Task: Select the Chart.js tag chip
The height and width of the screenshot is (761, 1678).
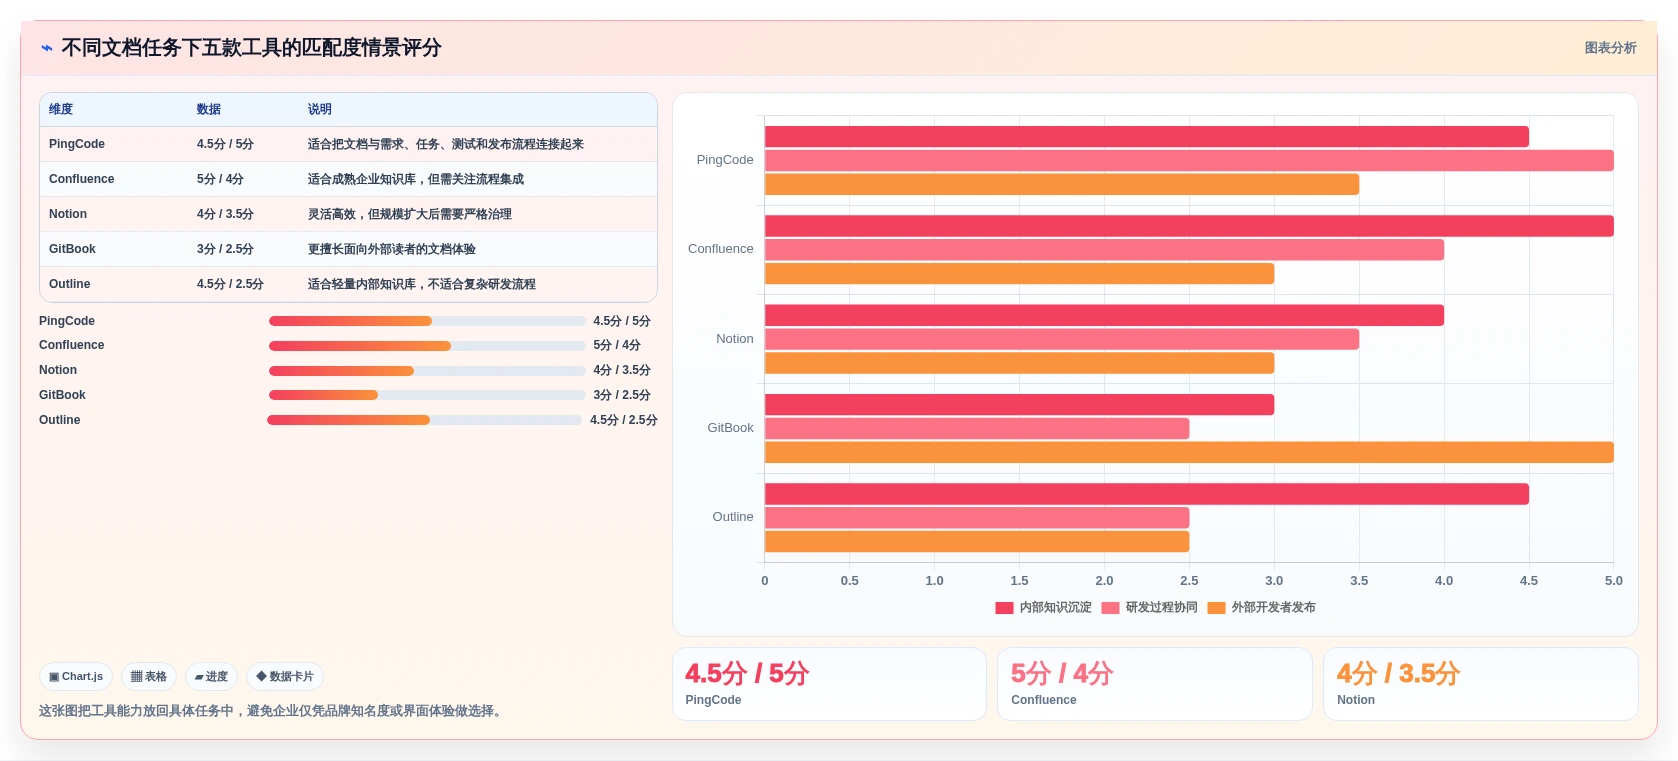Action: point(76,677)
